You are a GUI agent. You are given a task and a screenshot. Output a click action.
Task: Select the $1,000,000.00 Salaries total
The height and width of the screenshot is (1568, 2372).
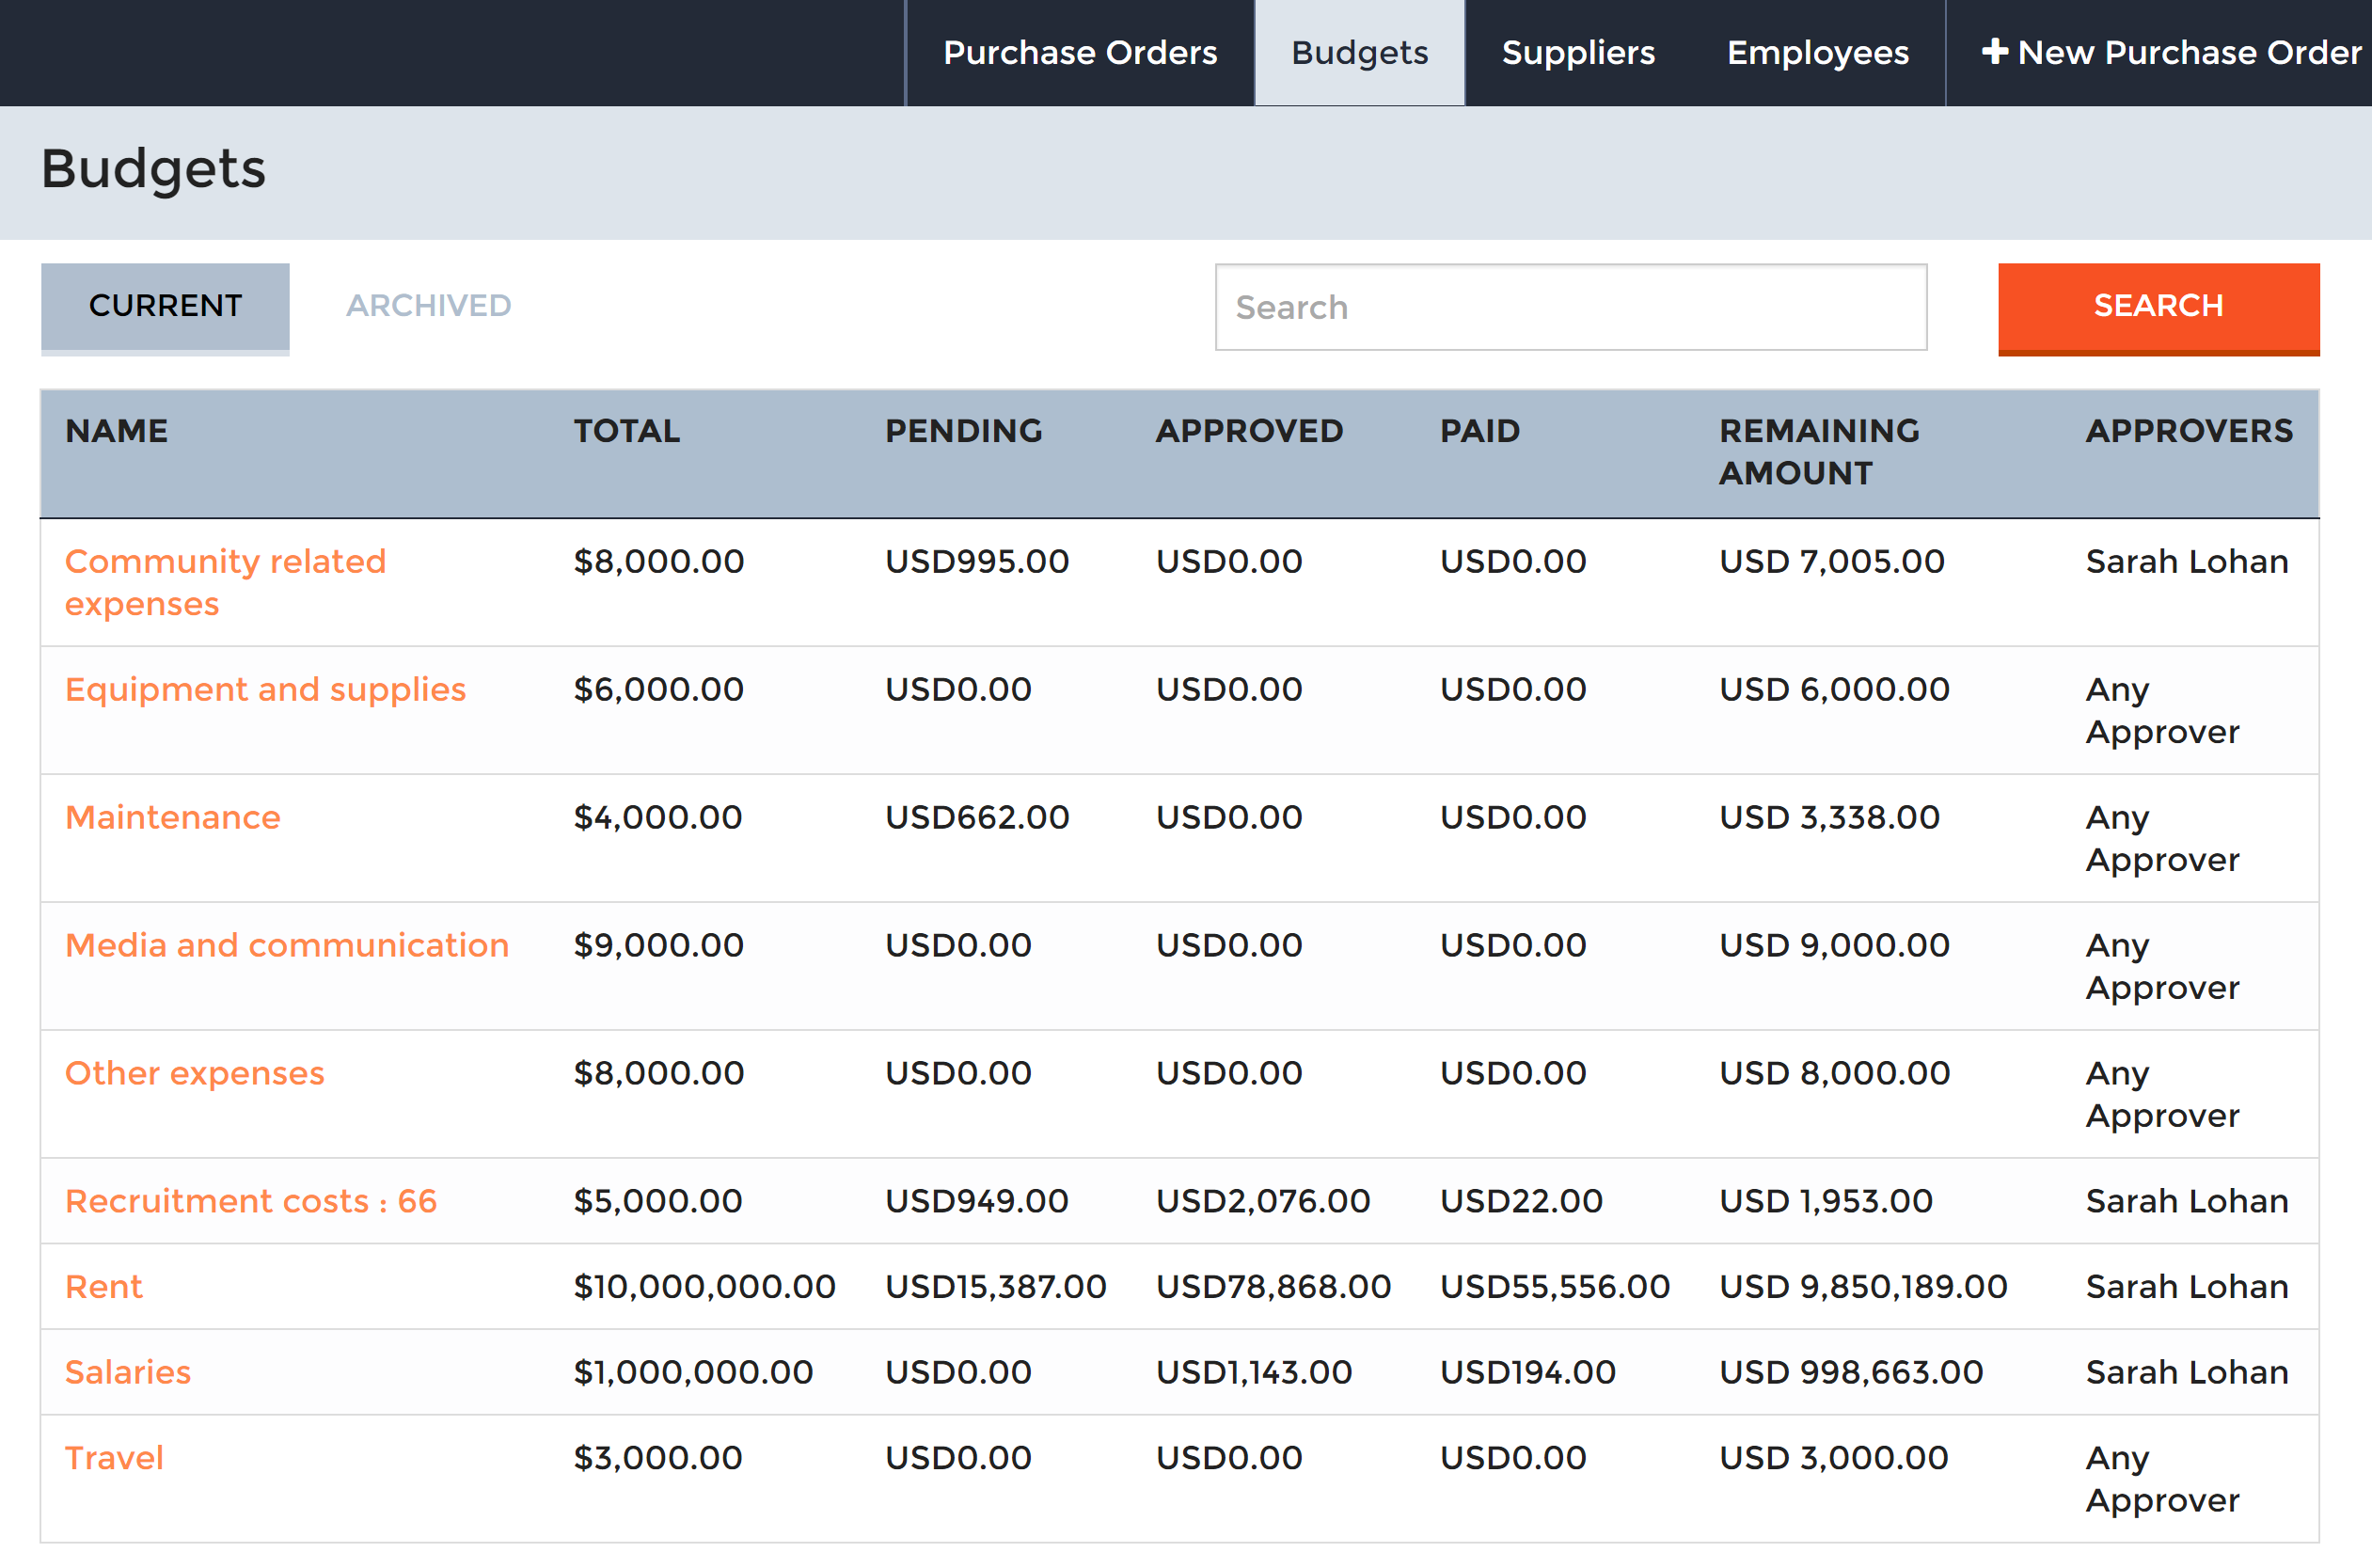693,1372
